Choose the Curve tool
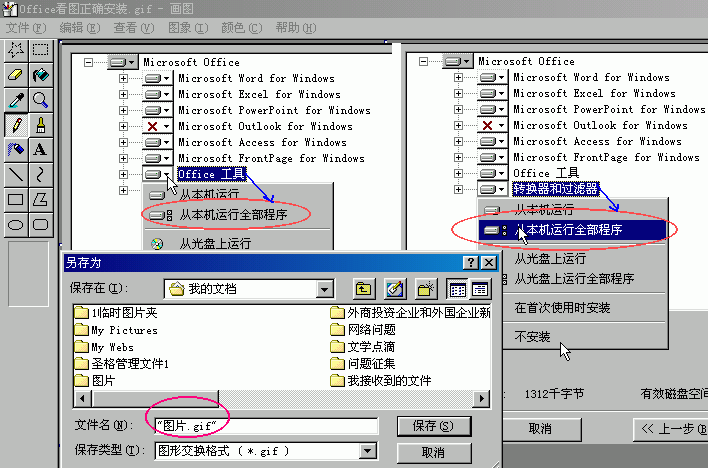This screenshot has height=468, width=708. pos(41,174)
